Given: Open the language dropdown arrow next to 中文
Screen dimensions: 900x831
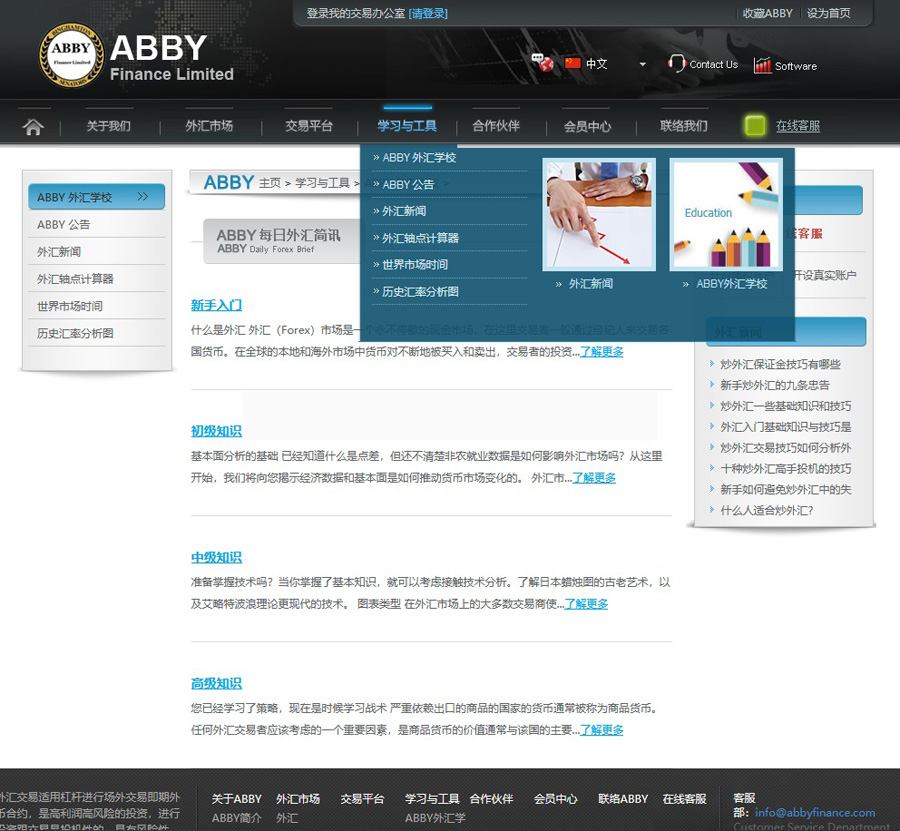Looking at the screenshot, I should (642, 64).
